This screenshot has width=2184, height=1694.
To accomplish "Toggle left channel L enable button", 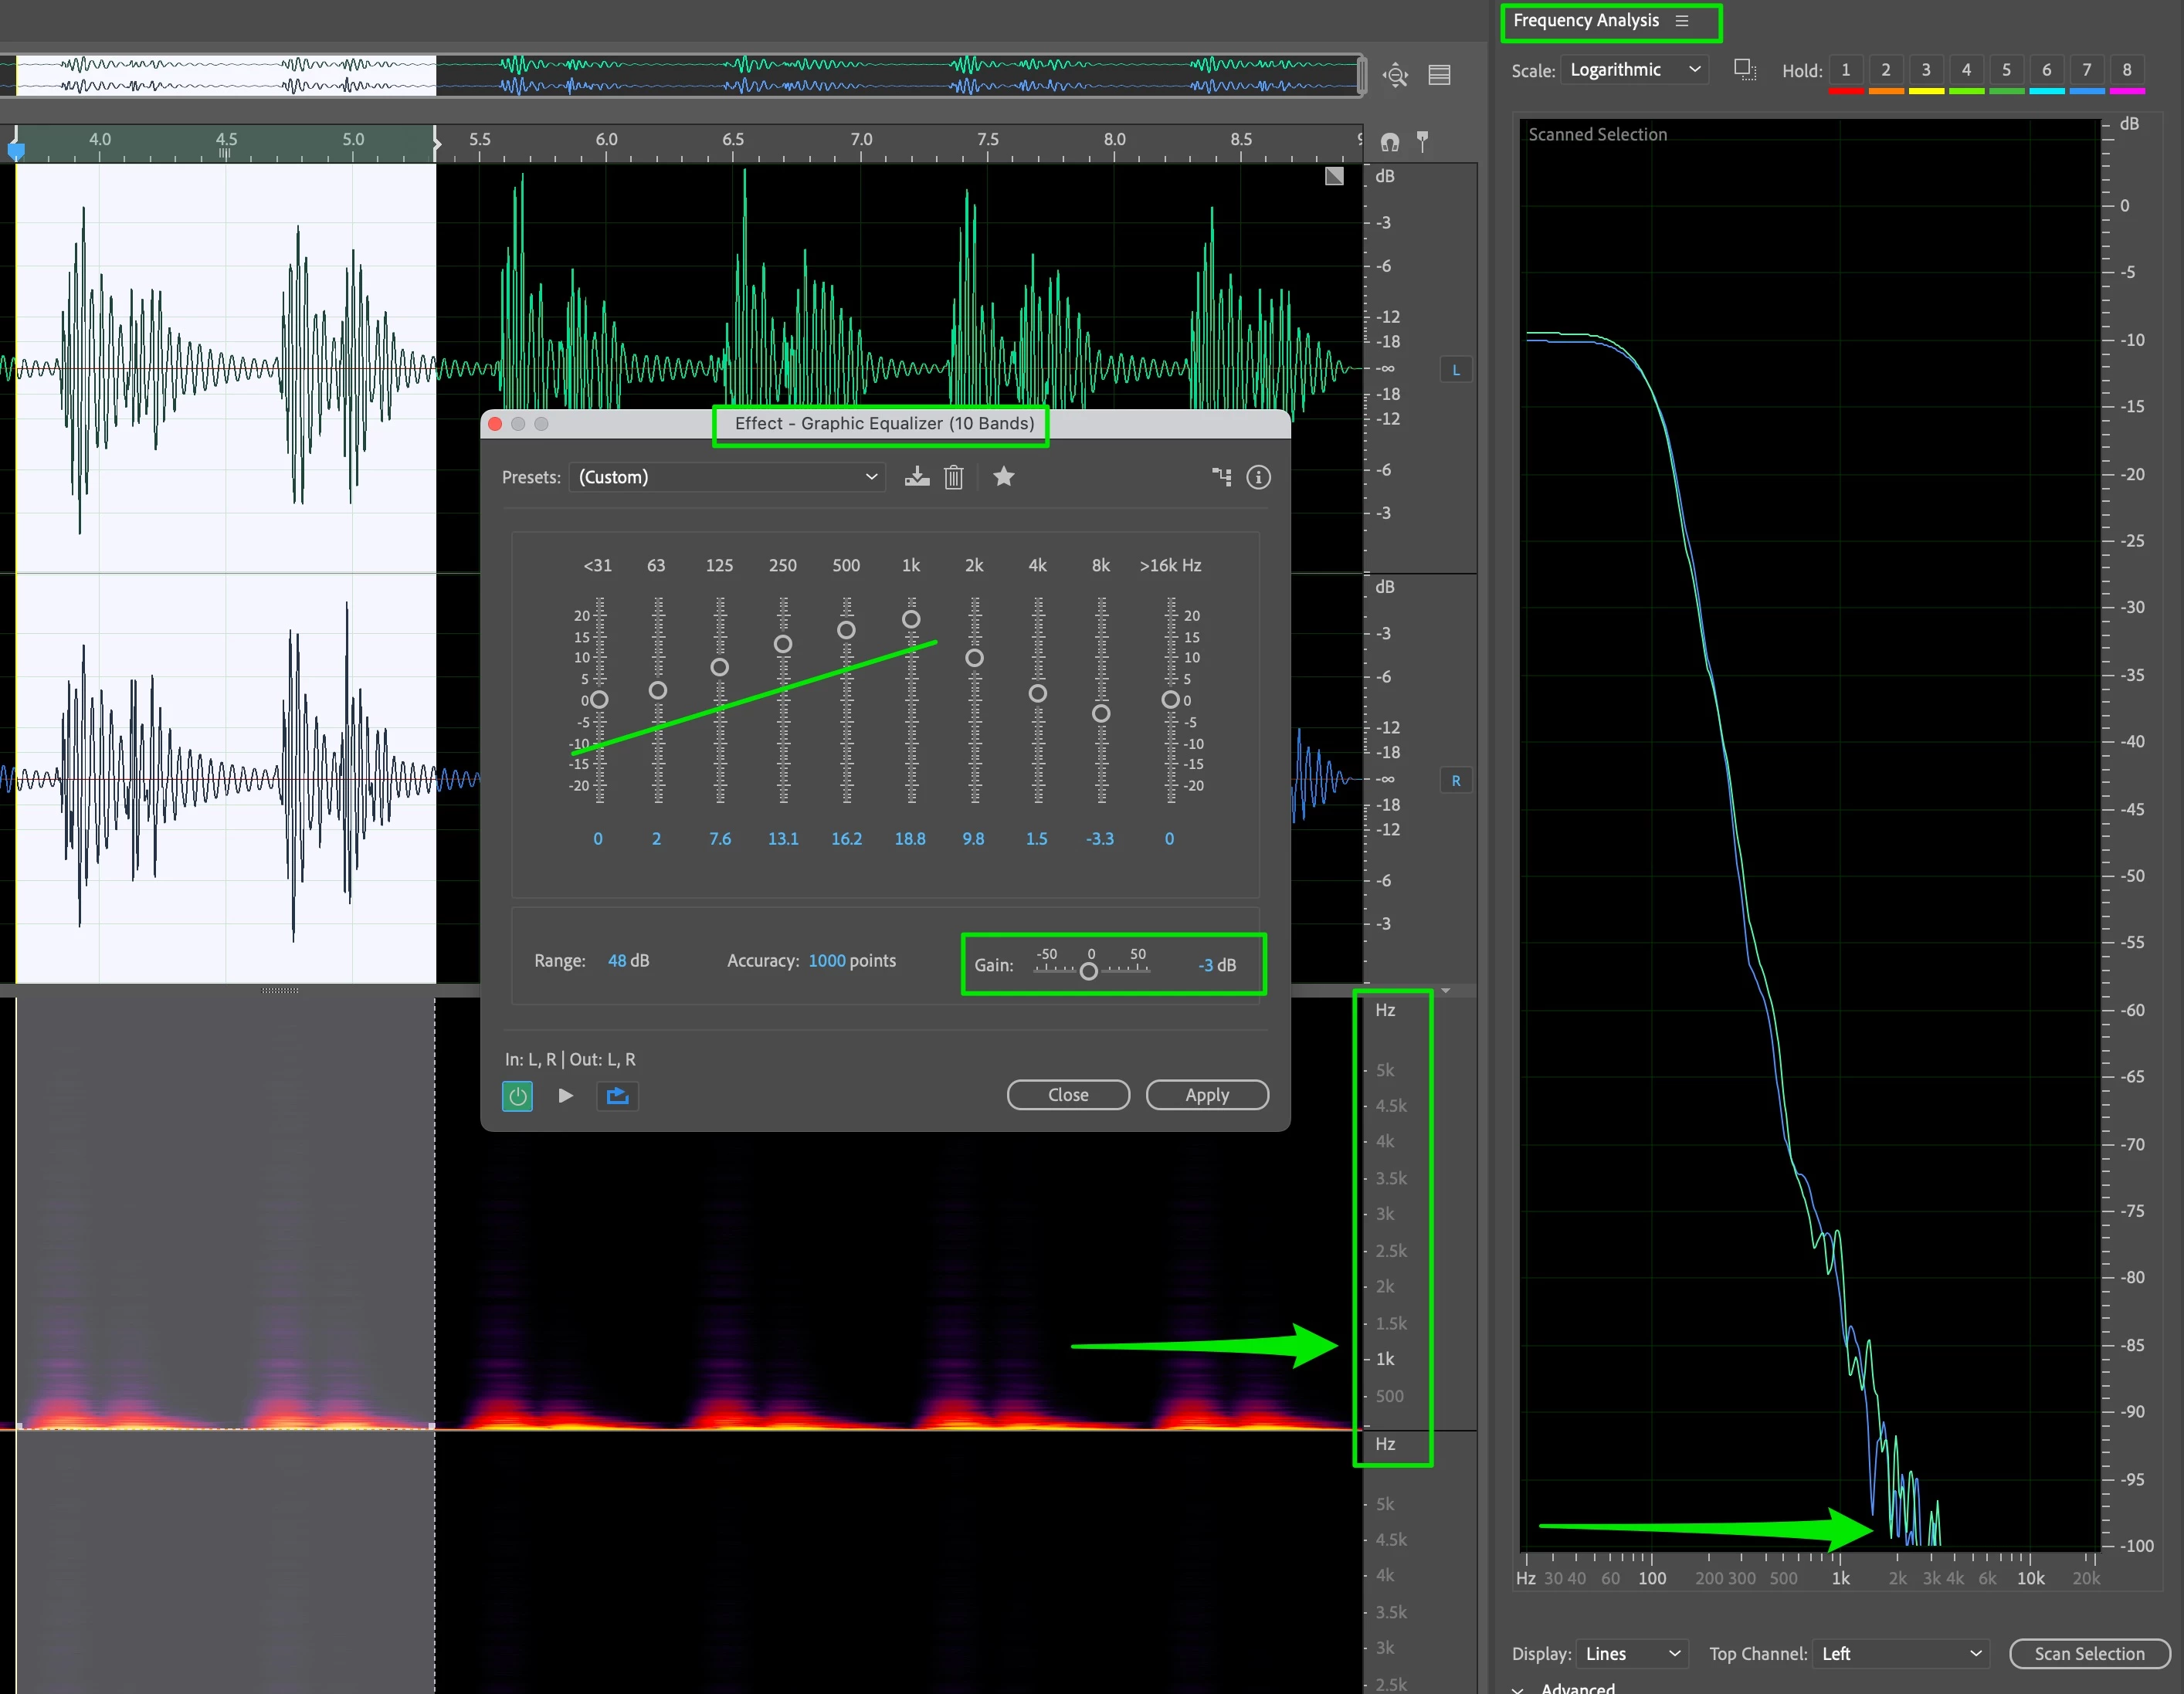I will [1455, 370].
